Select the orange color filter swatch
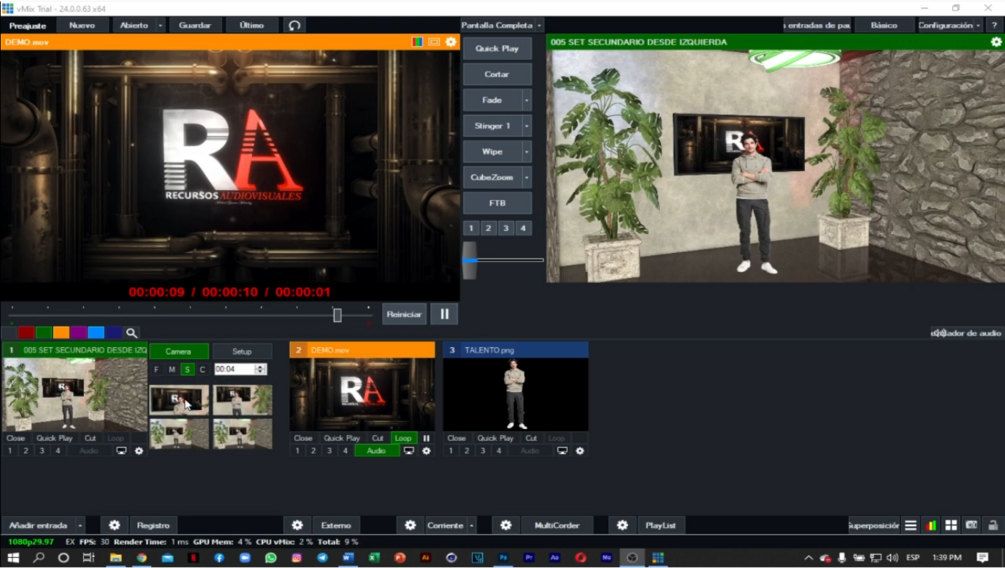1005x568 pixels. [61, 333]
